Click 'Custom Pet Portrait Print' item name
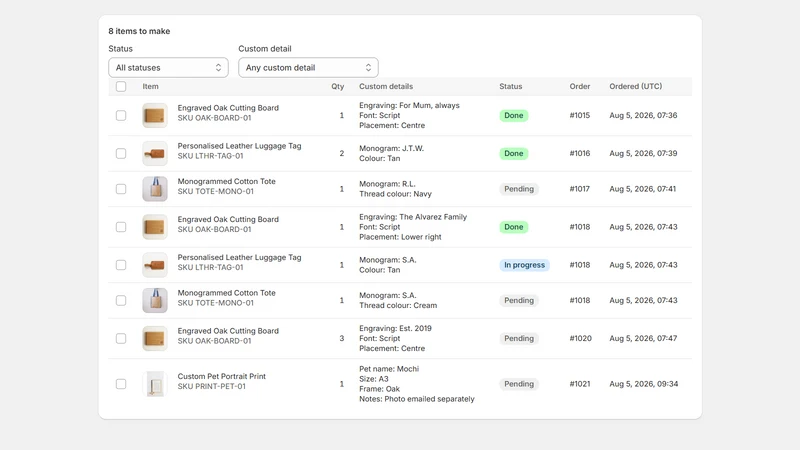800x450 pixels. click(x=221, y=376)
